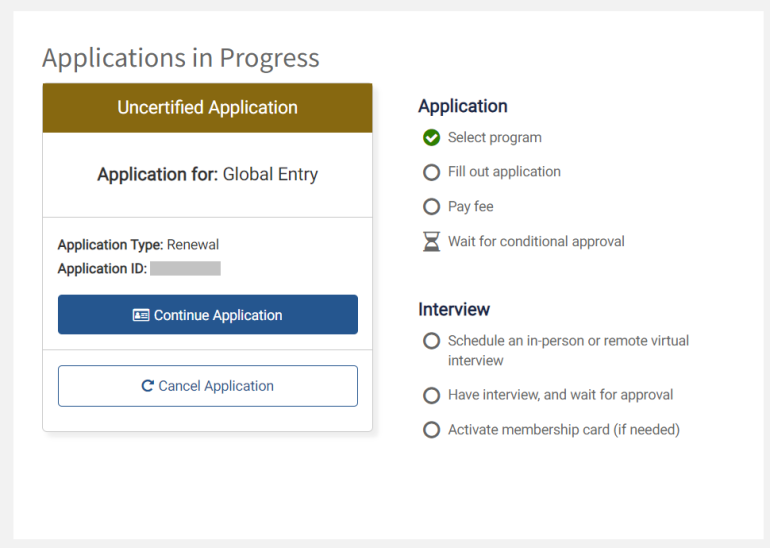Click the circle beside Fill out application

(x=431, y=172)
